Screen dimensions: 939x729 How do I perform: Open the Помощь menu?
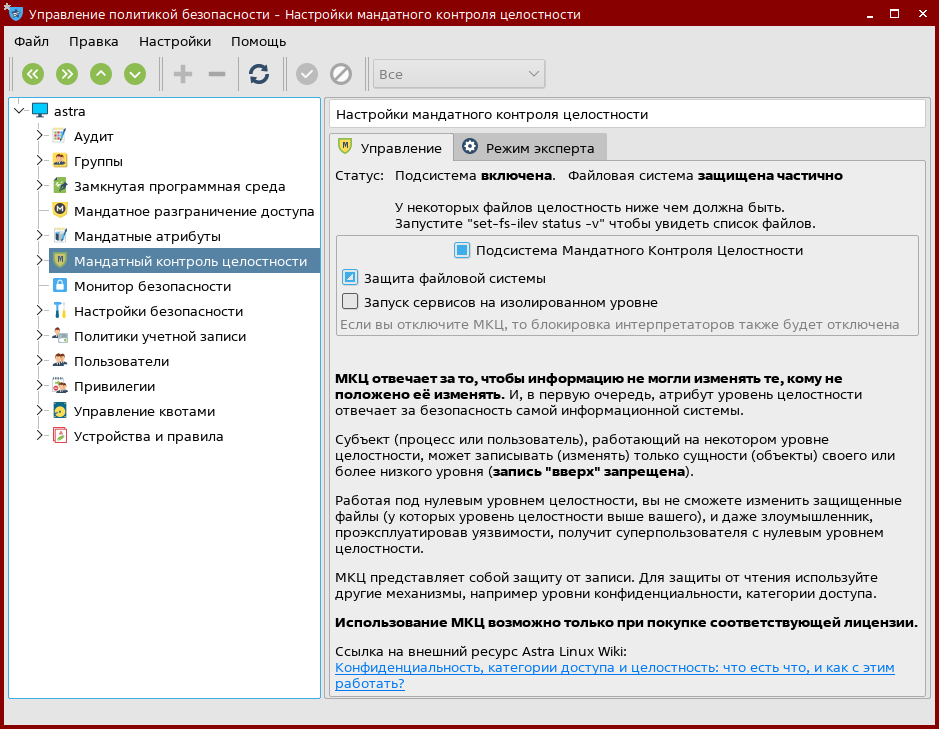tap(259, 41)
